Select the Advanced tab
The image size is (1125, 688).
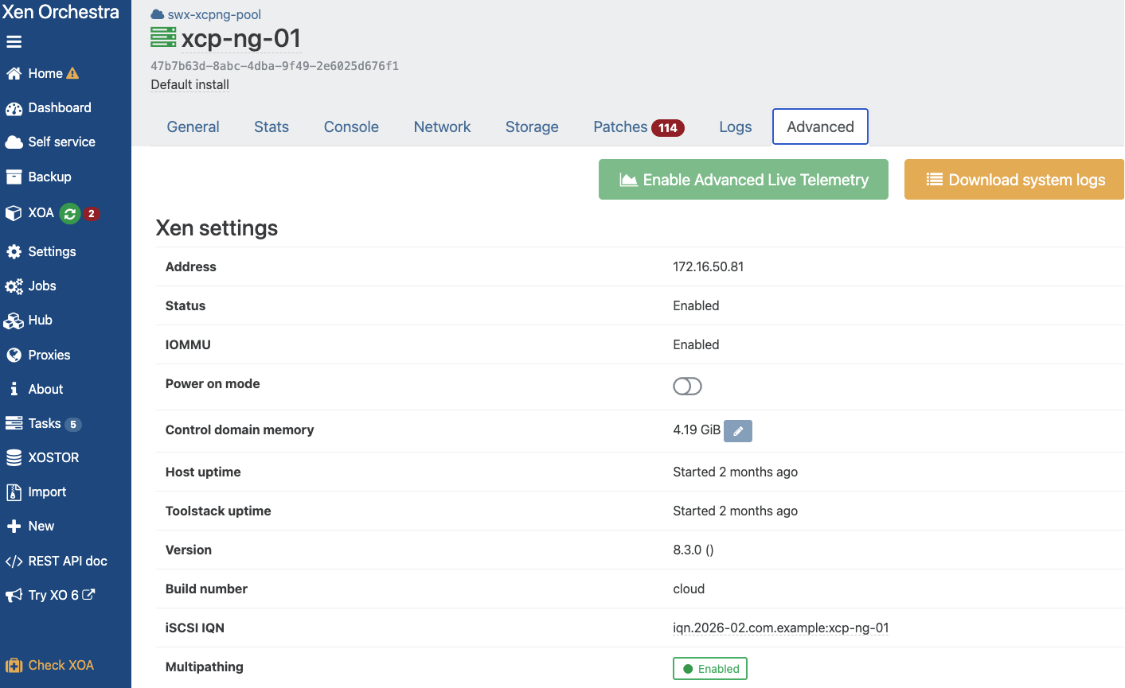point(820,127)
